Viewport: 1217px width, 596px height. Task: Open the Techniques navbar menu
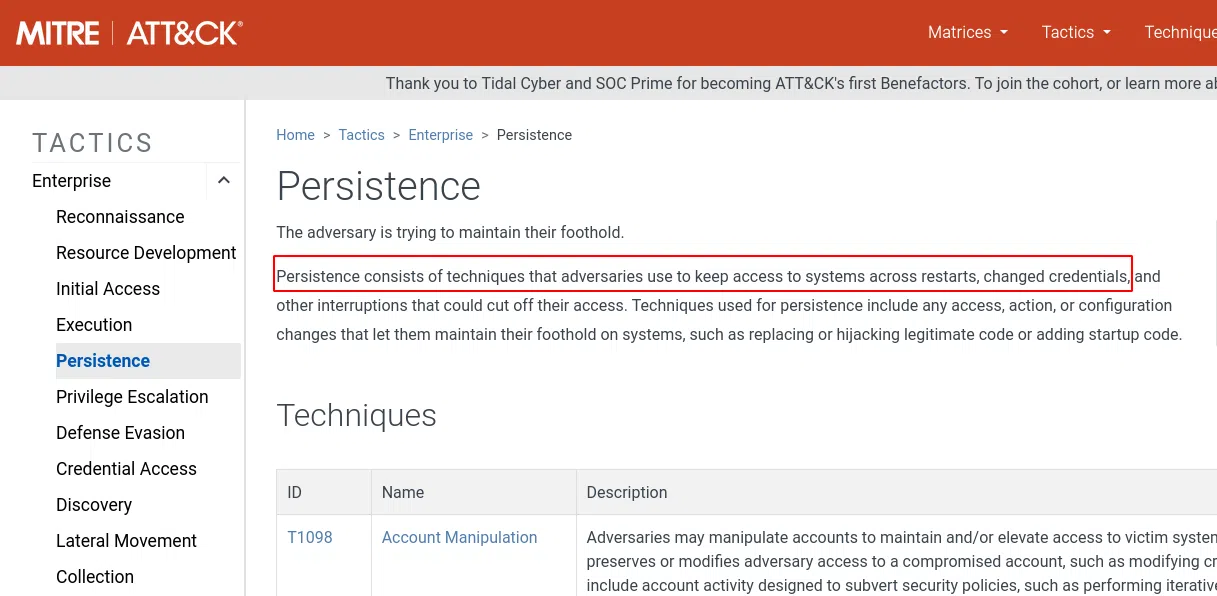click(1180, 32)
